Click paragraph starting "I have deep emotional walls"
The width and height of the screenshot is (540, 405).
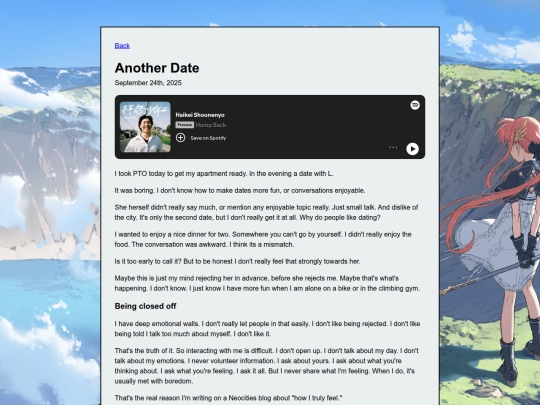267,329
